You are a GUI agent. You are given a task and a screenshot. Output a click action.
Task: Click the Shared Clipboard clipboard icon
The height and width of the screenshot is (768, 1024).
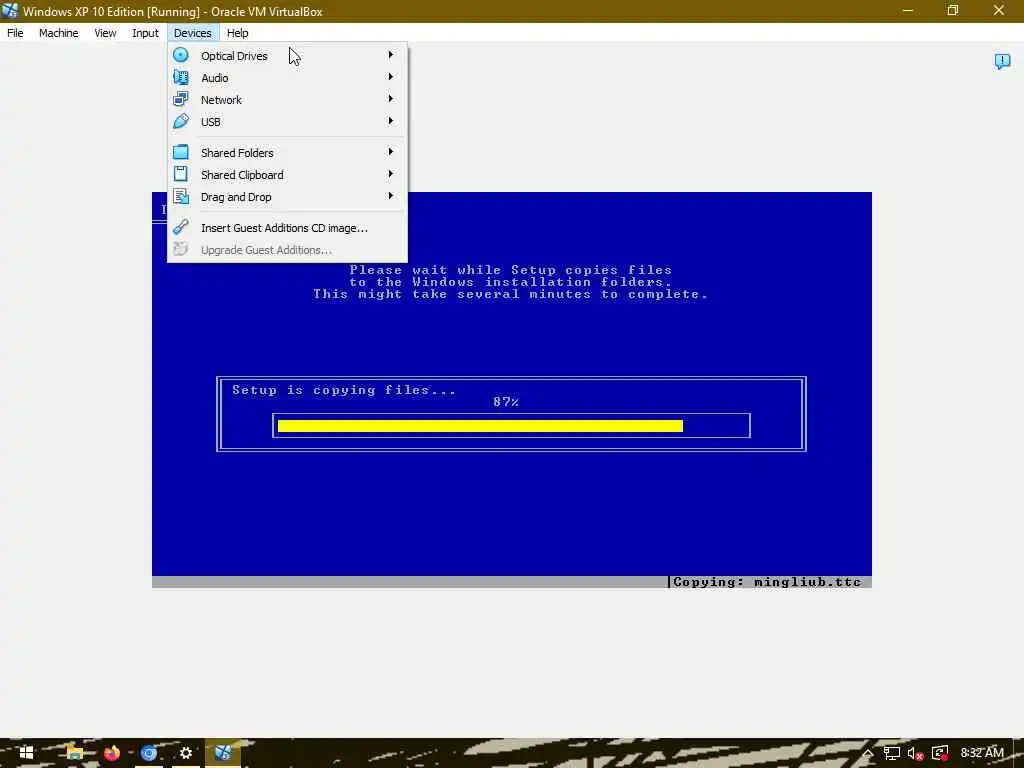[x=181, y=174]
